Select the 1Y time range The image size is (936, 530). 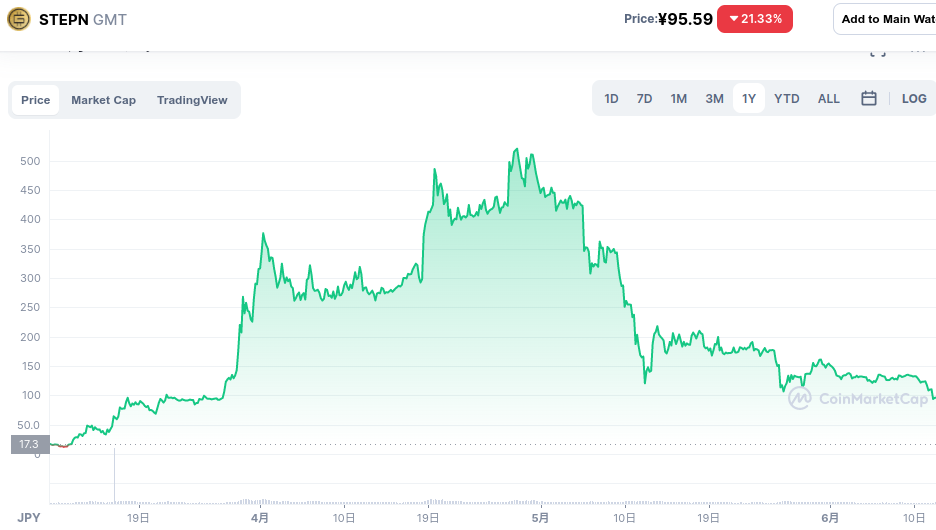tap(748, 99)
